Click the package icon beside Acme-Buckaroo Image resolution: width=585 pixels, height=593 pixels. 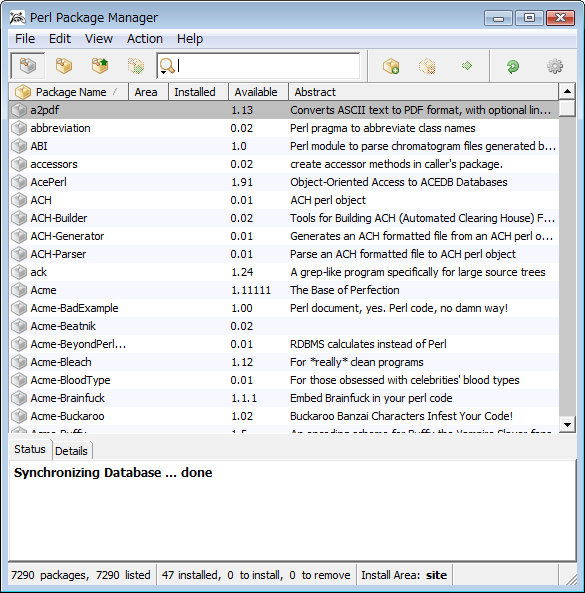point(19,416)
